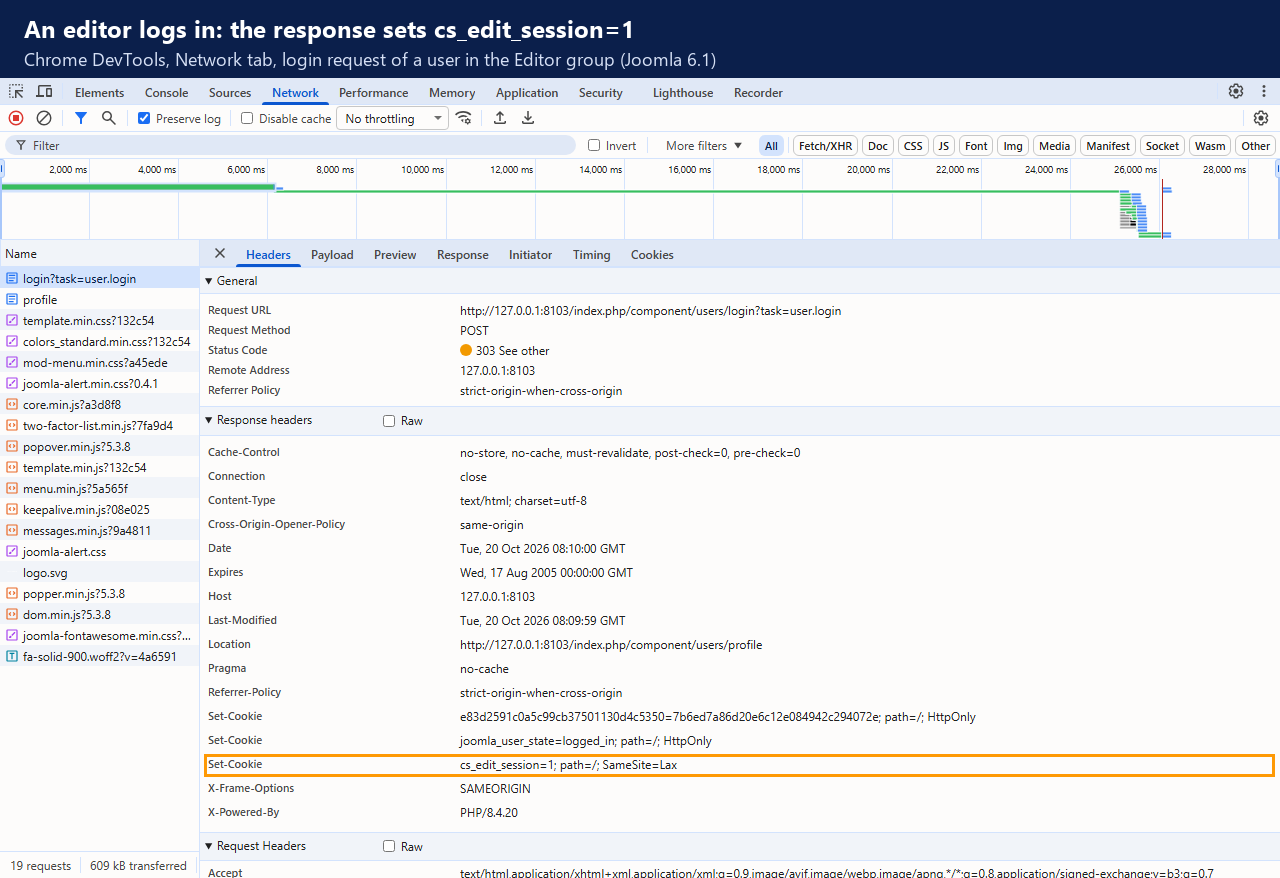Toggle the network filter funnel icon
1280x878 pixels.
pyautogui.click(x=81, y=118)
